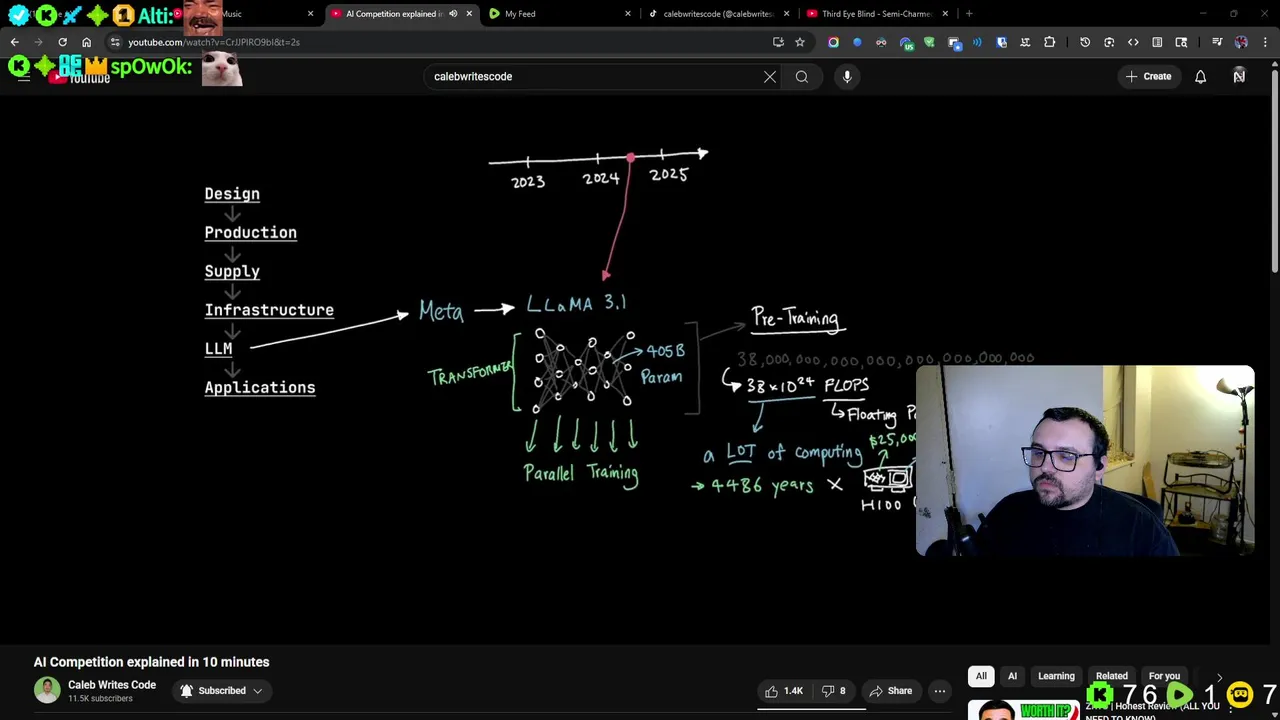Click the video title AI Competition explained
Image resolution: width=1280 pixels, height=720 pixels.
click(151, 662)
